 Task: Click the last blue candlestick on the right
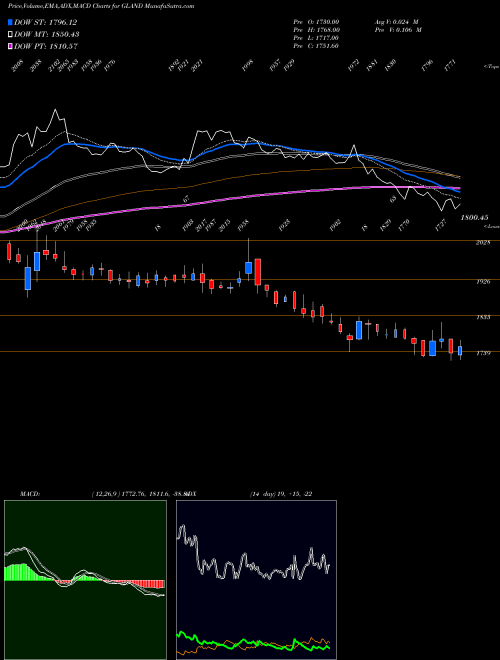coord(460,351)
